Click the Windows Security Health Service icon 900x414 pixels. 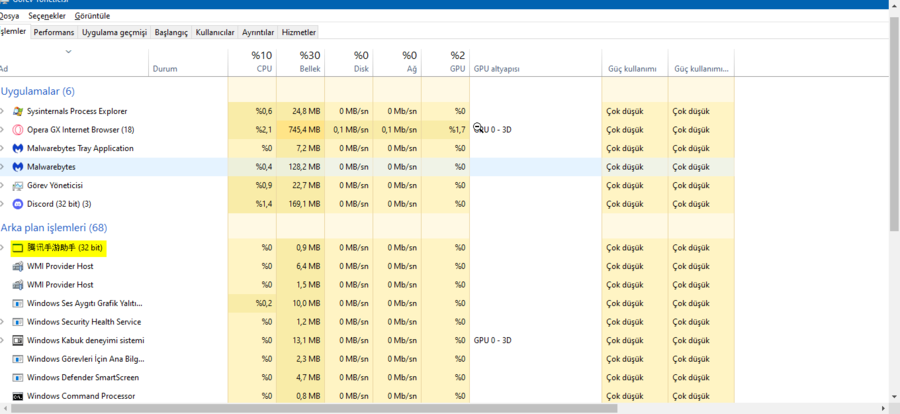tap(18, 322)
